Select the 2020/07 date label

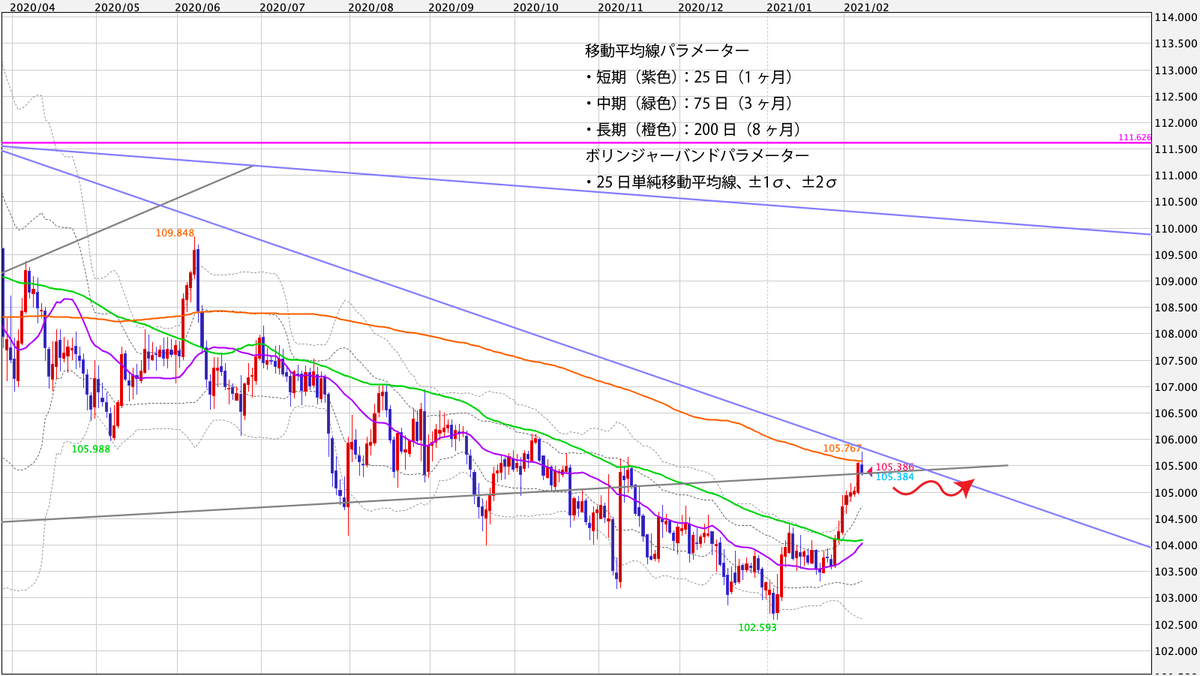point(281,6)
